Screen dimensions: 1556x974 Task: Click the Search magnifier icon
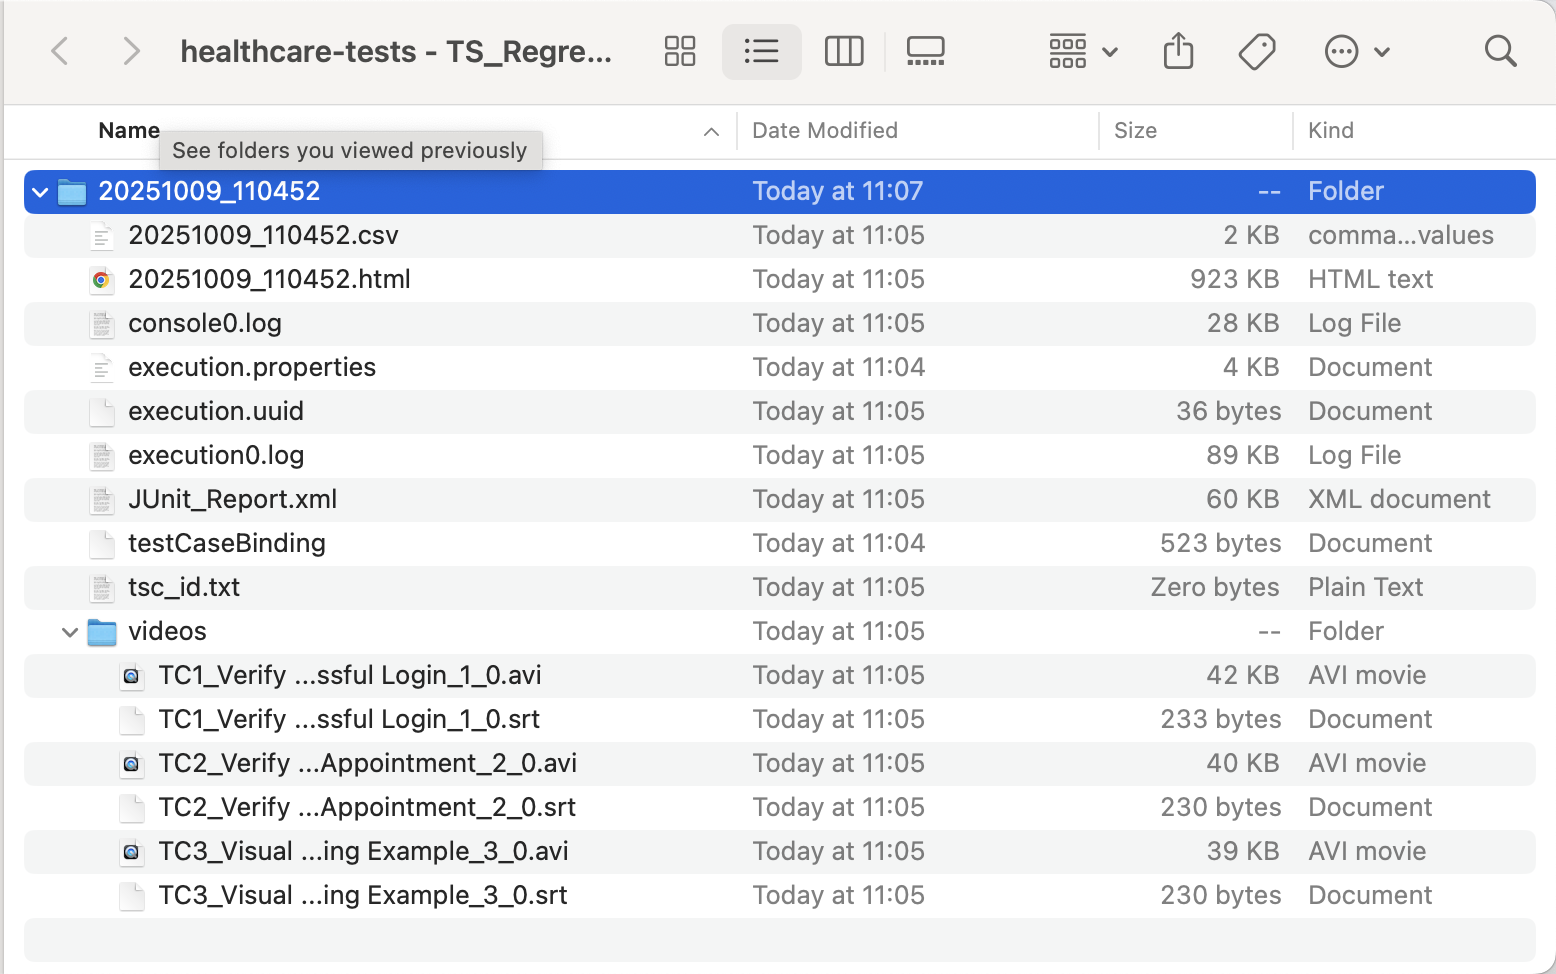pos(1500,51)
